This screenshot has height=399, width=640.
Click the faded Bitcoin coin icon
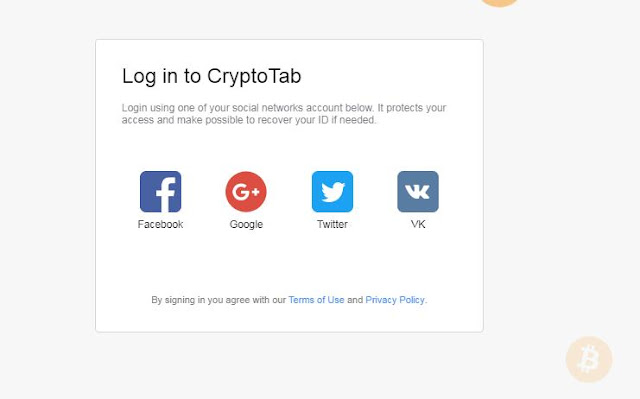coord(589,359)
